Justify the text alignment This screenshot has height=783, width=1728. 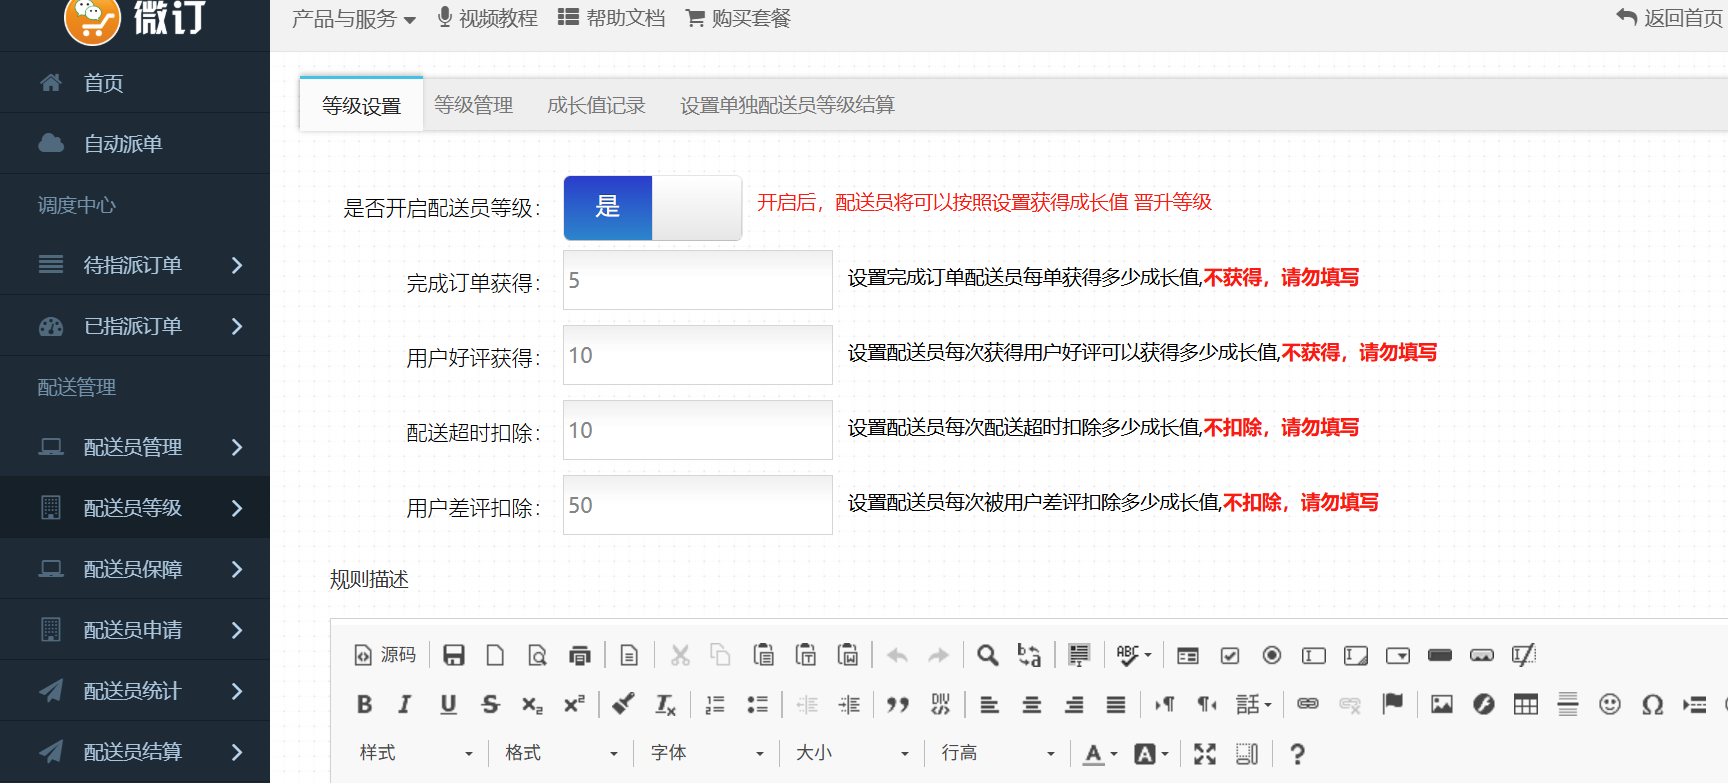pyautogui.click(x=1116, y=704)
